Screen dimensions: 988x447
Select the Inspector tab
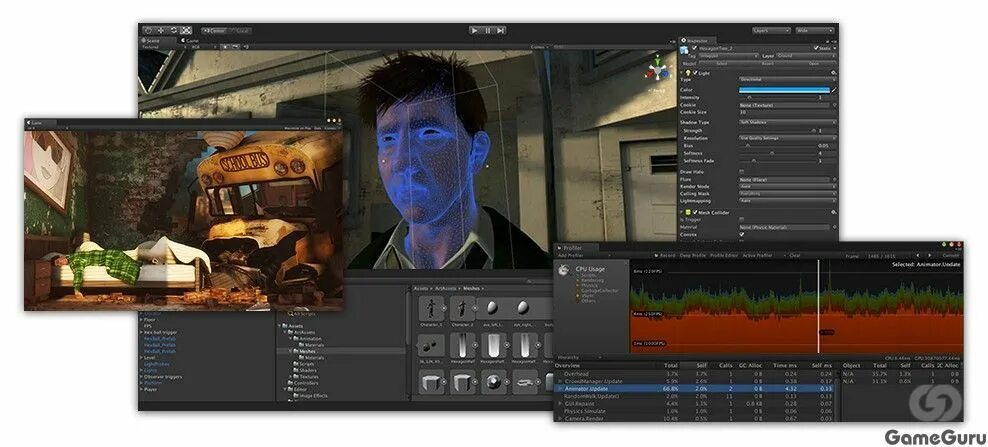[x=700, y=40]
